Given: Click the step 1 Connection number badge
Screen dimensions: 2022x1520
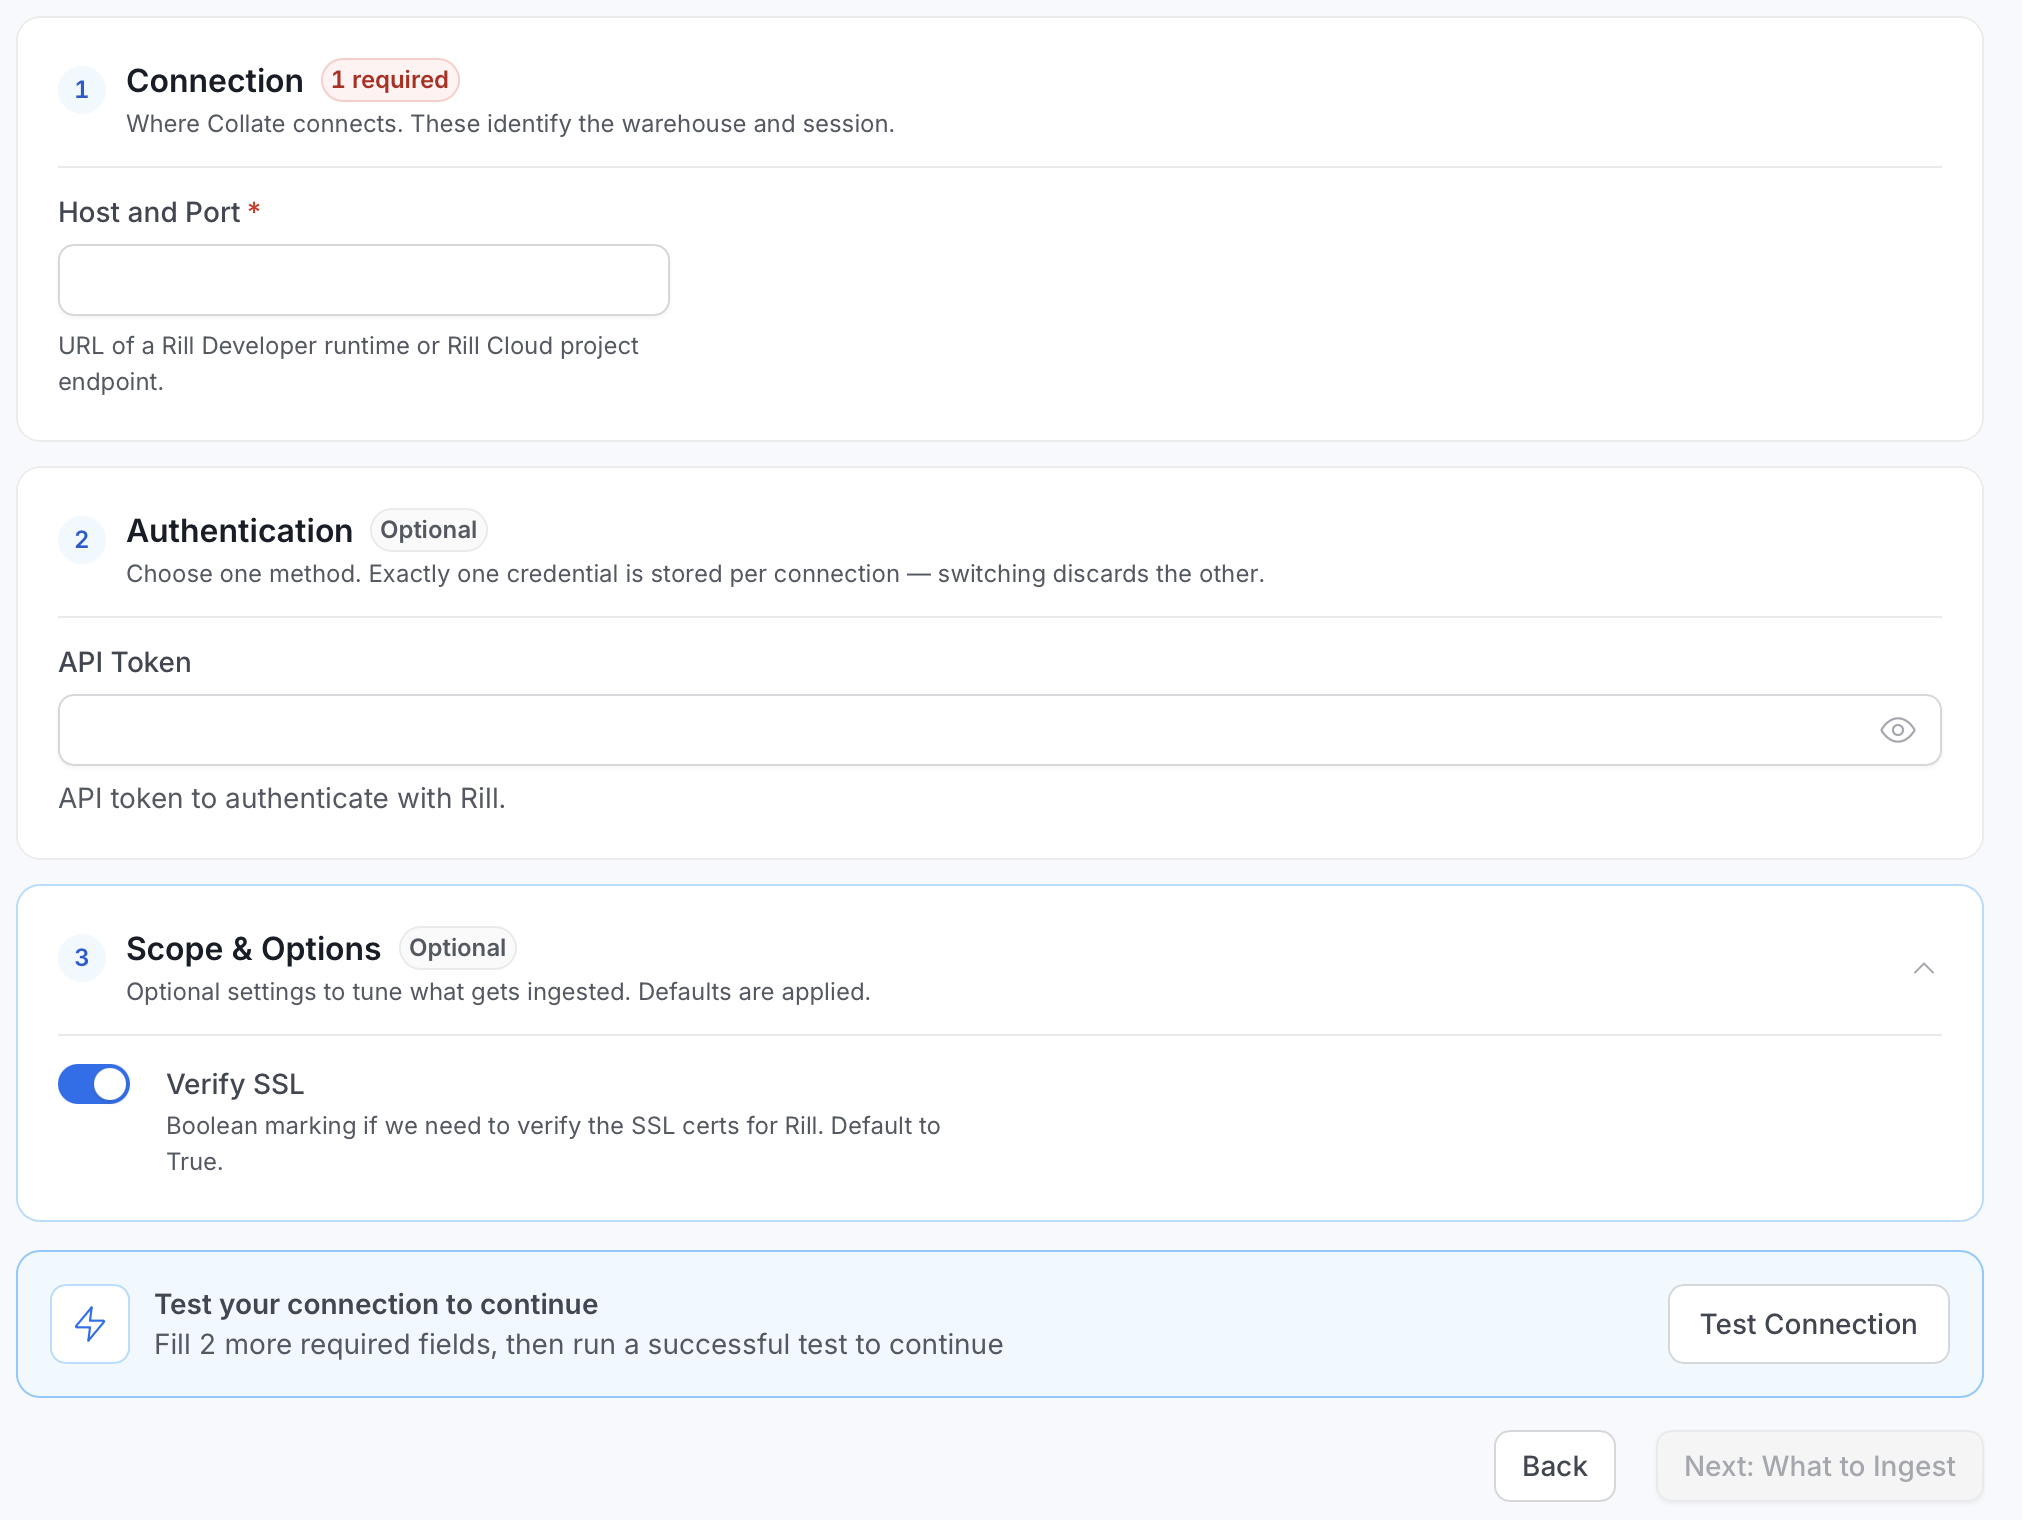Looking at the screenshot, I should tap(82, 90).
